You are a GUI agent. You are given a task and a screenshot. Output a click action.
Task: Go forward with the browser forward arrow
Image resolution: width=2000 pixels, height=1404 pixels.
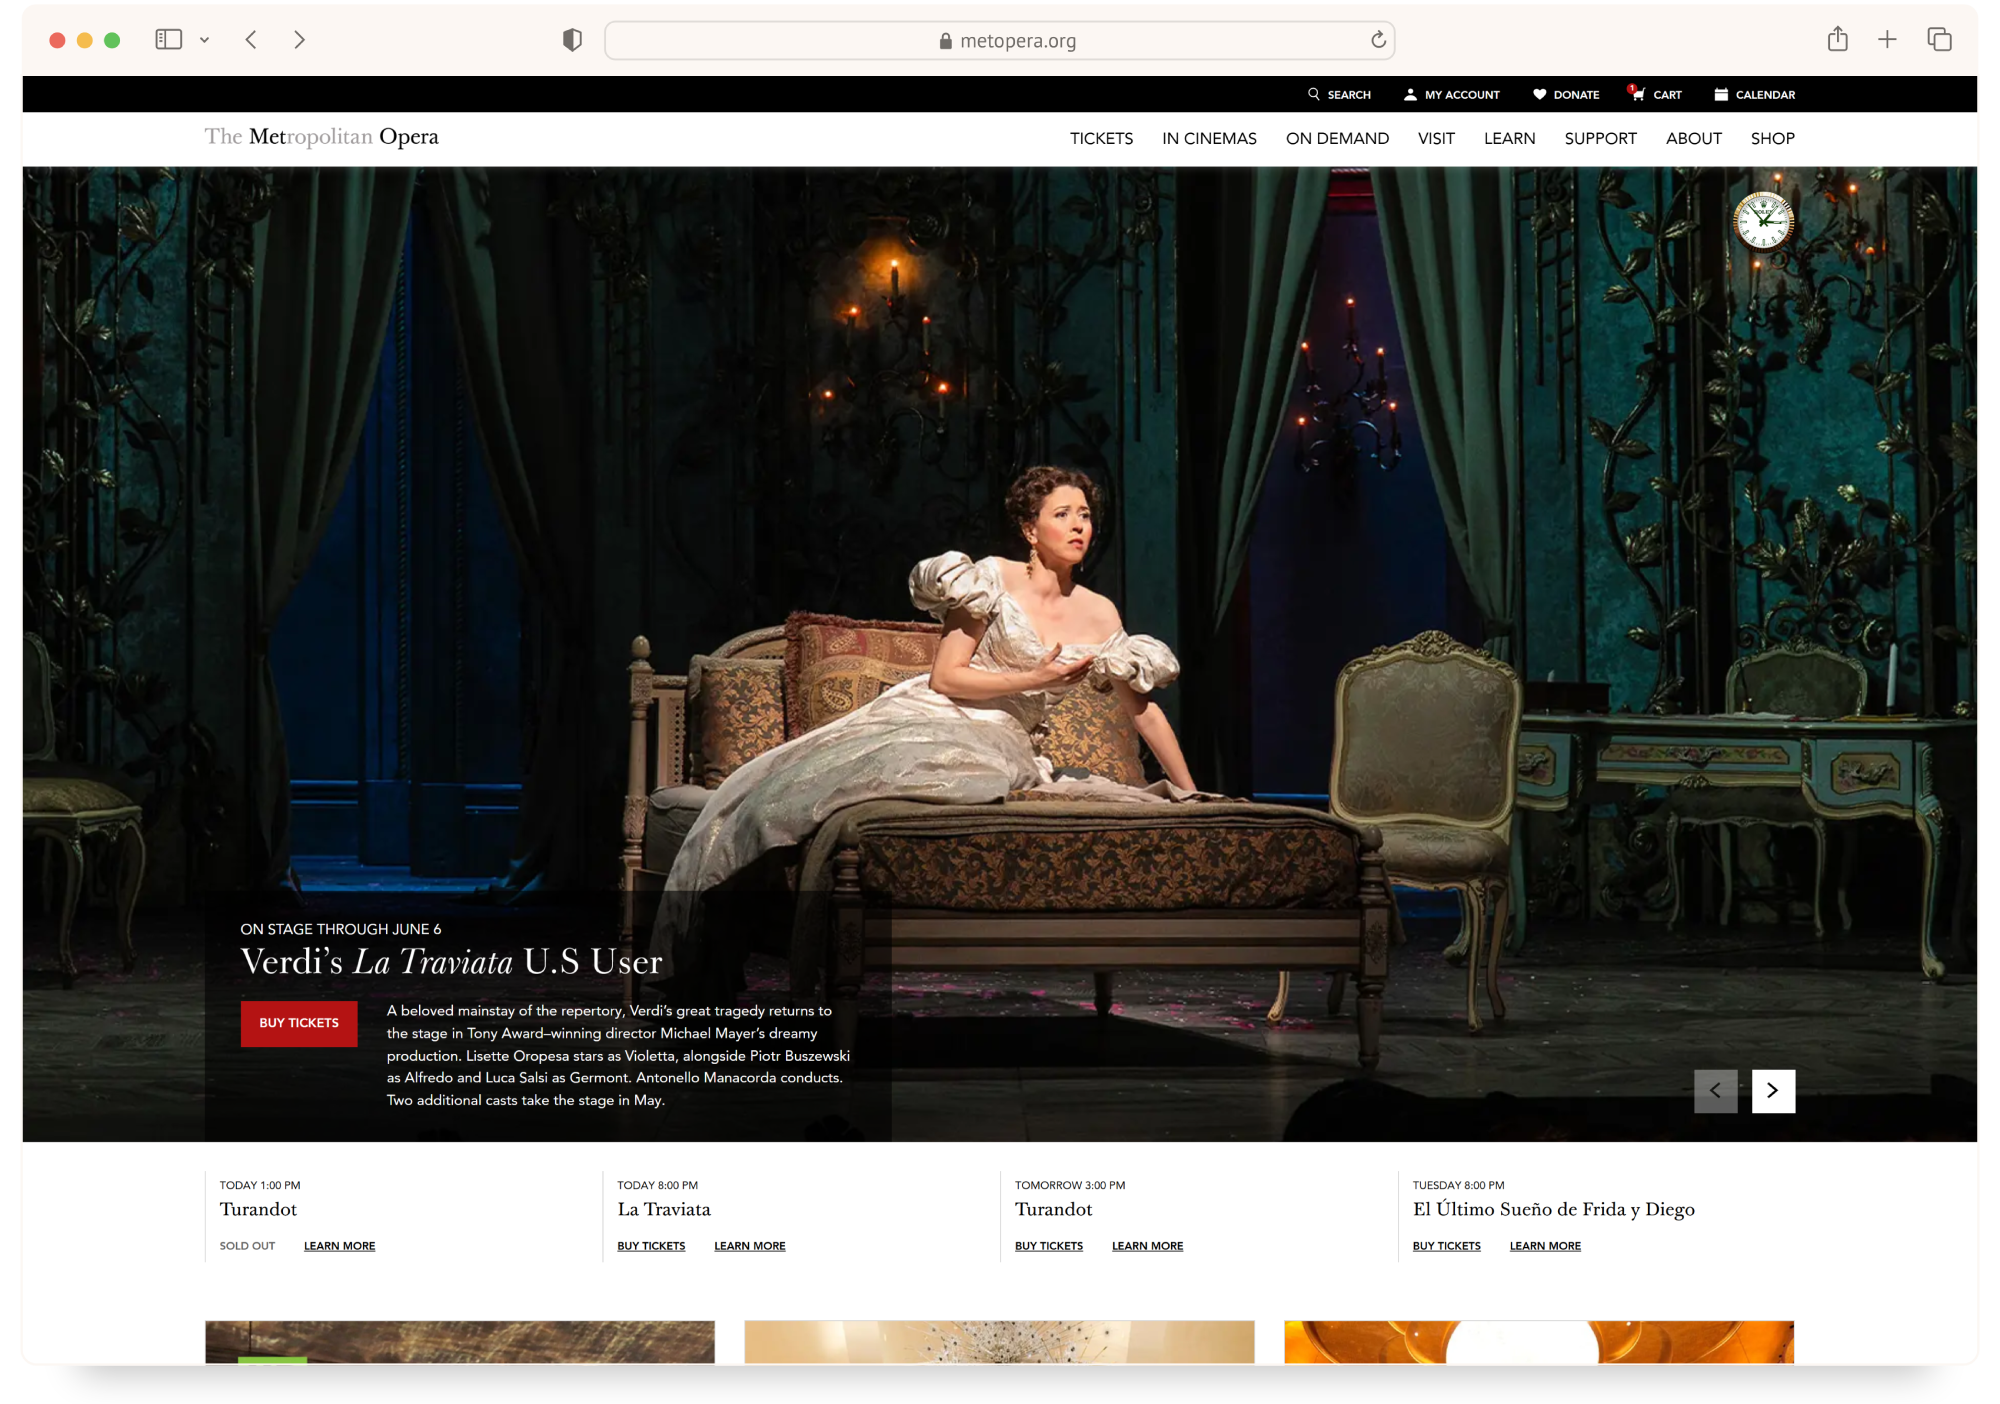pyautogui.click(x=299, y=40)
